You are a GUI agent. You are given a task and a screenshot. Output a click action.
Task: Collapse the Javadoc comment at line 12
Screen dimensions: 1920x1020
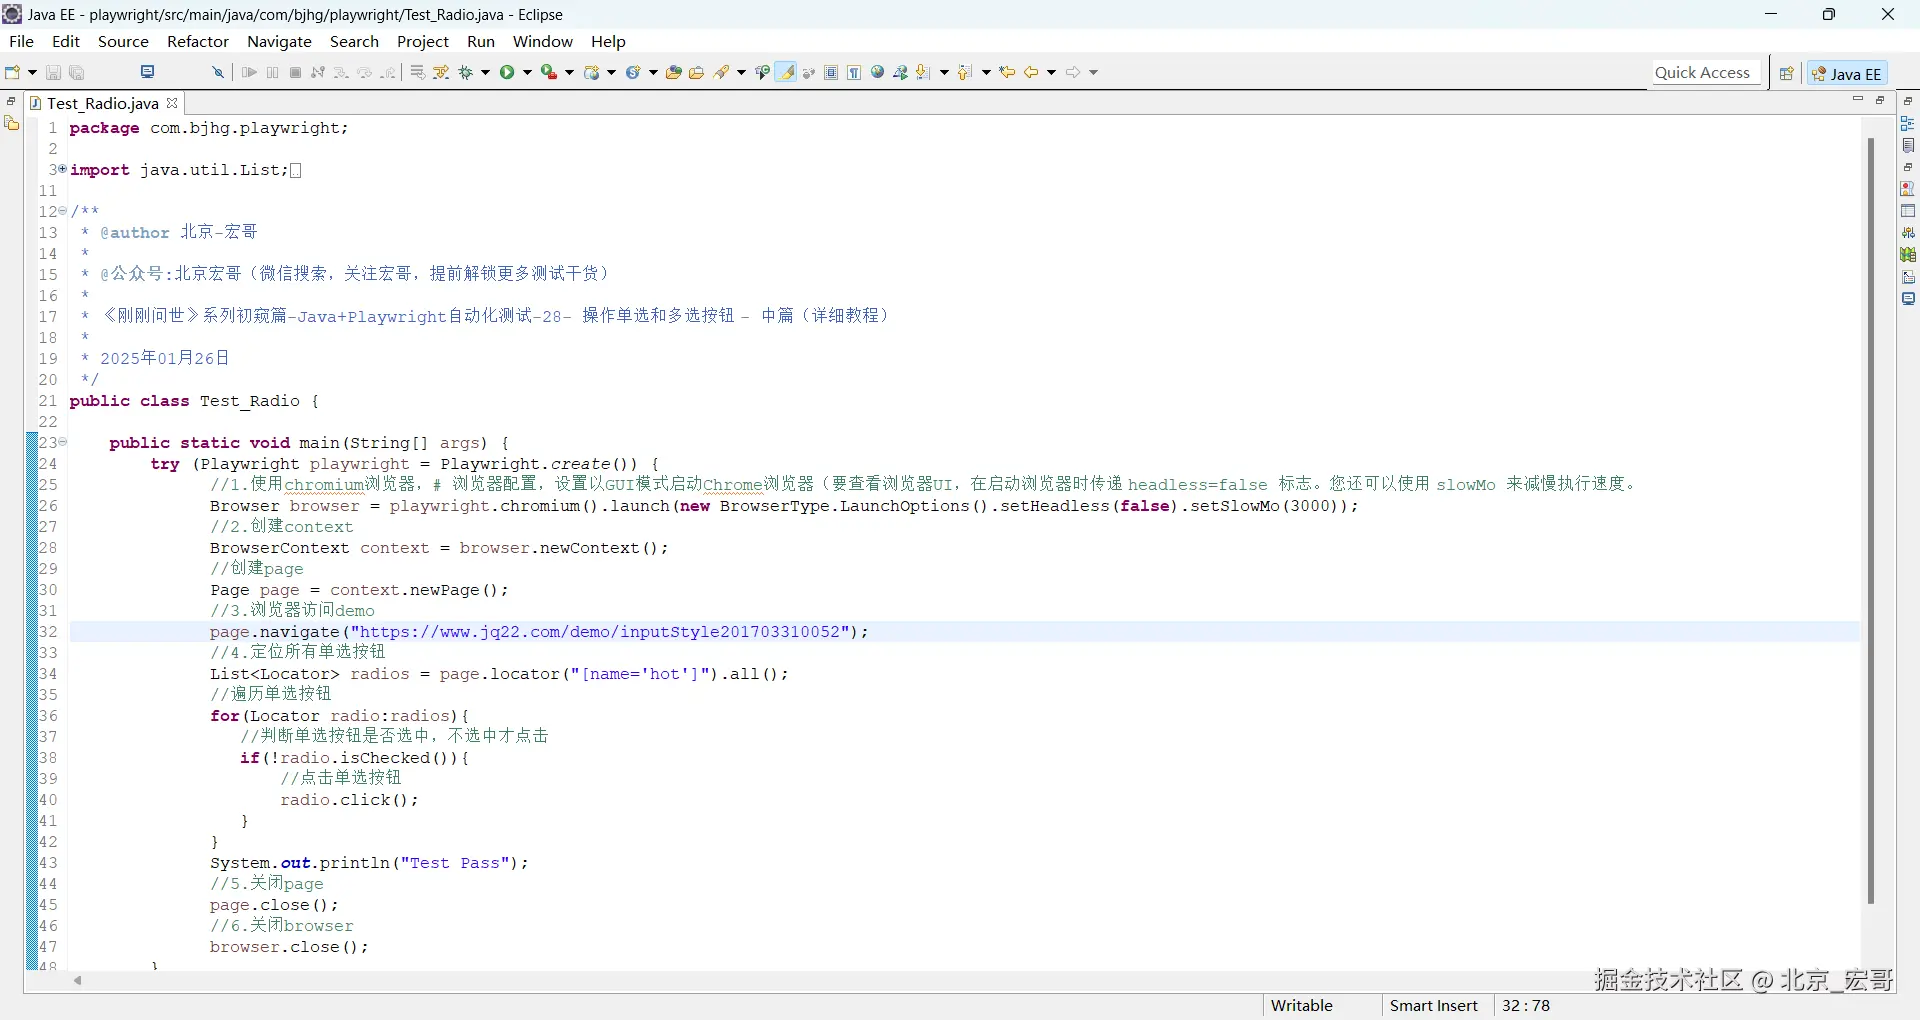coord(62,211)
